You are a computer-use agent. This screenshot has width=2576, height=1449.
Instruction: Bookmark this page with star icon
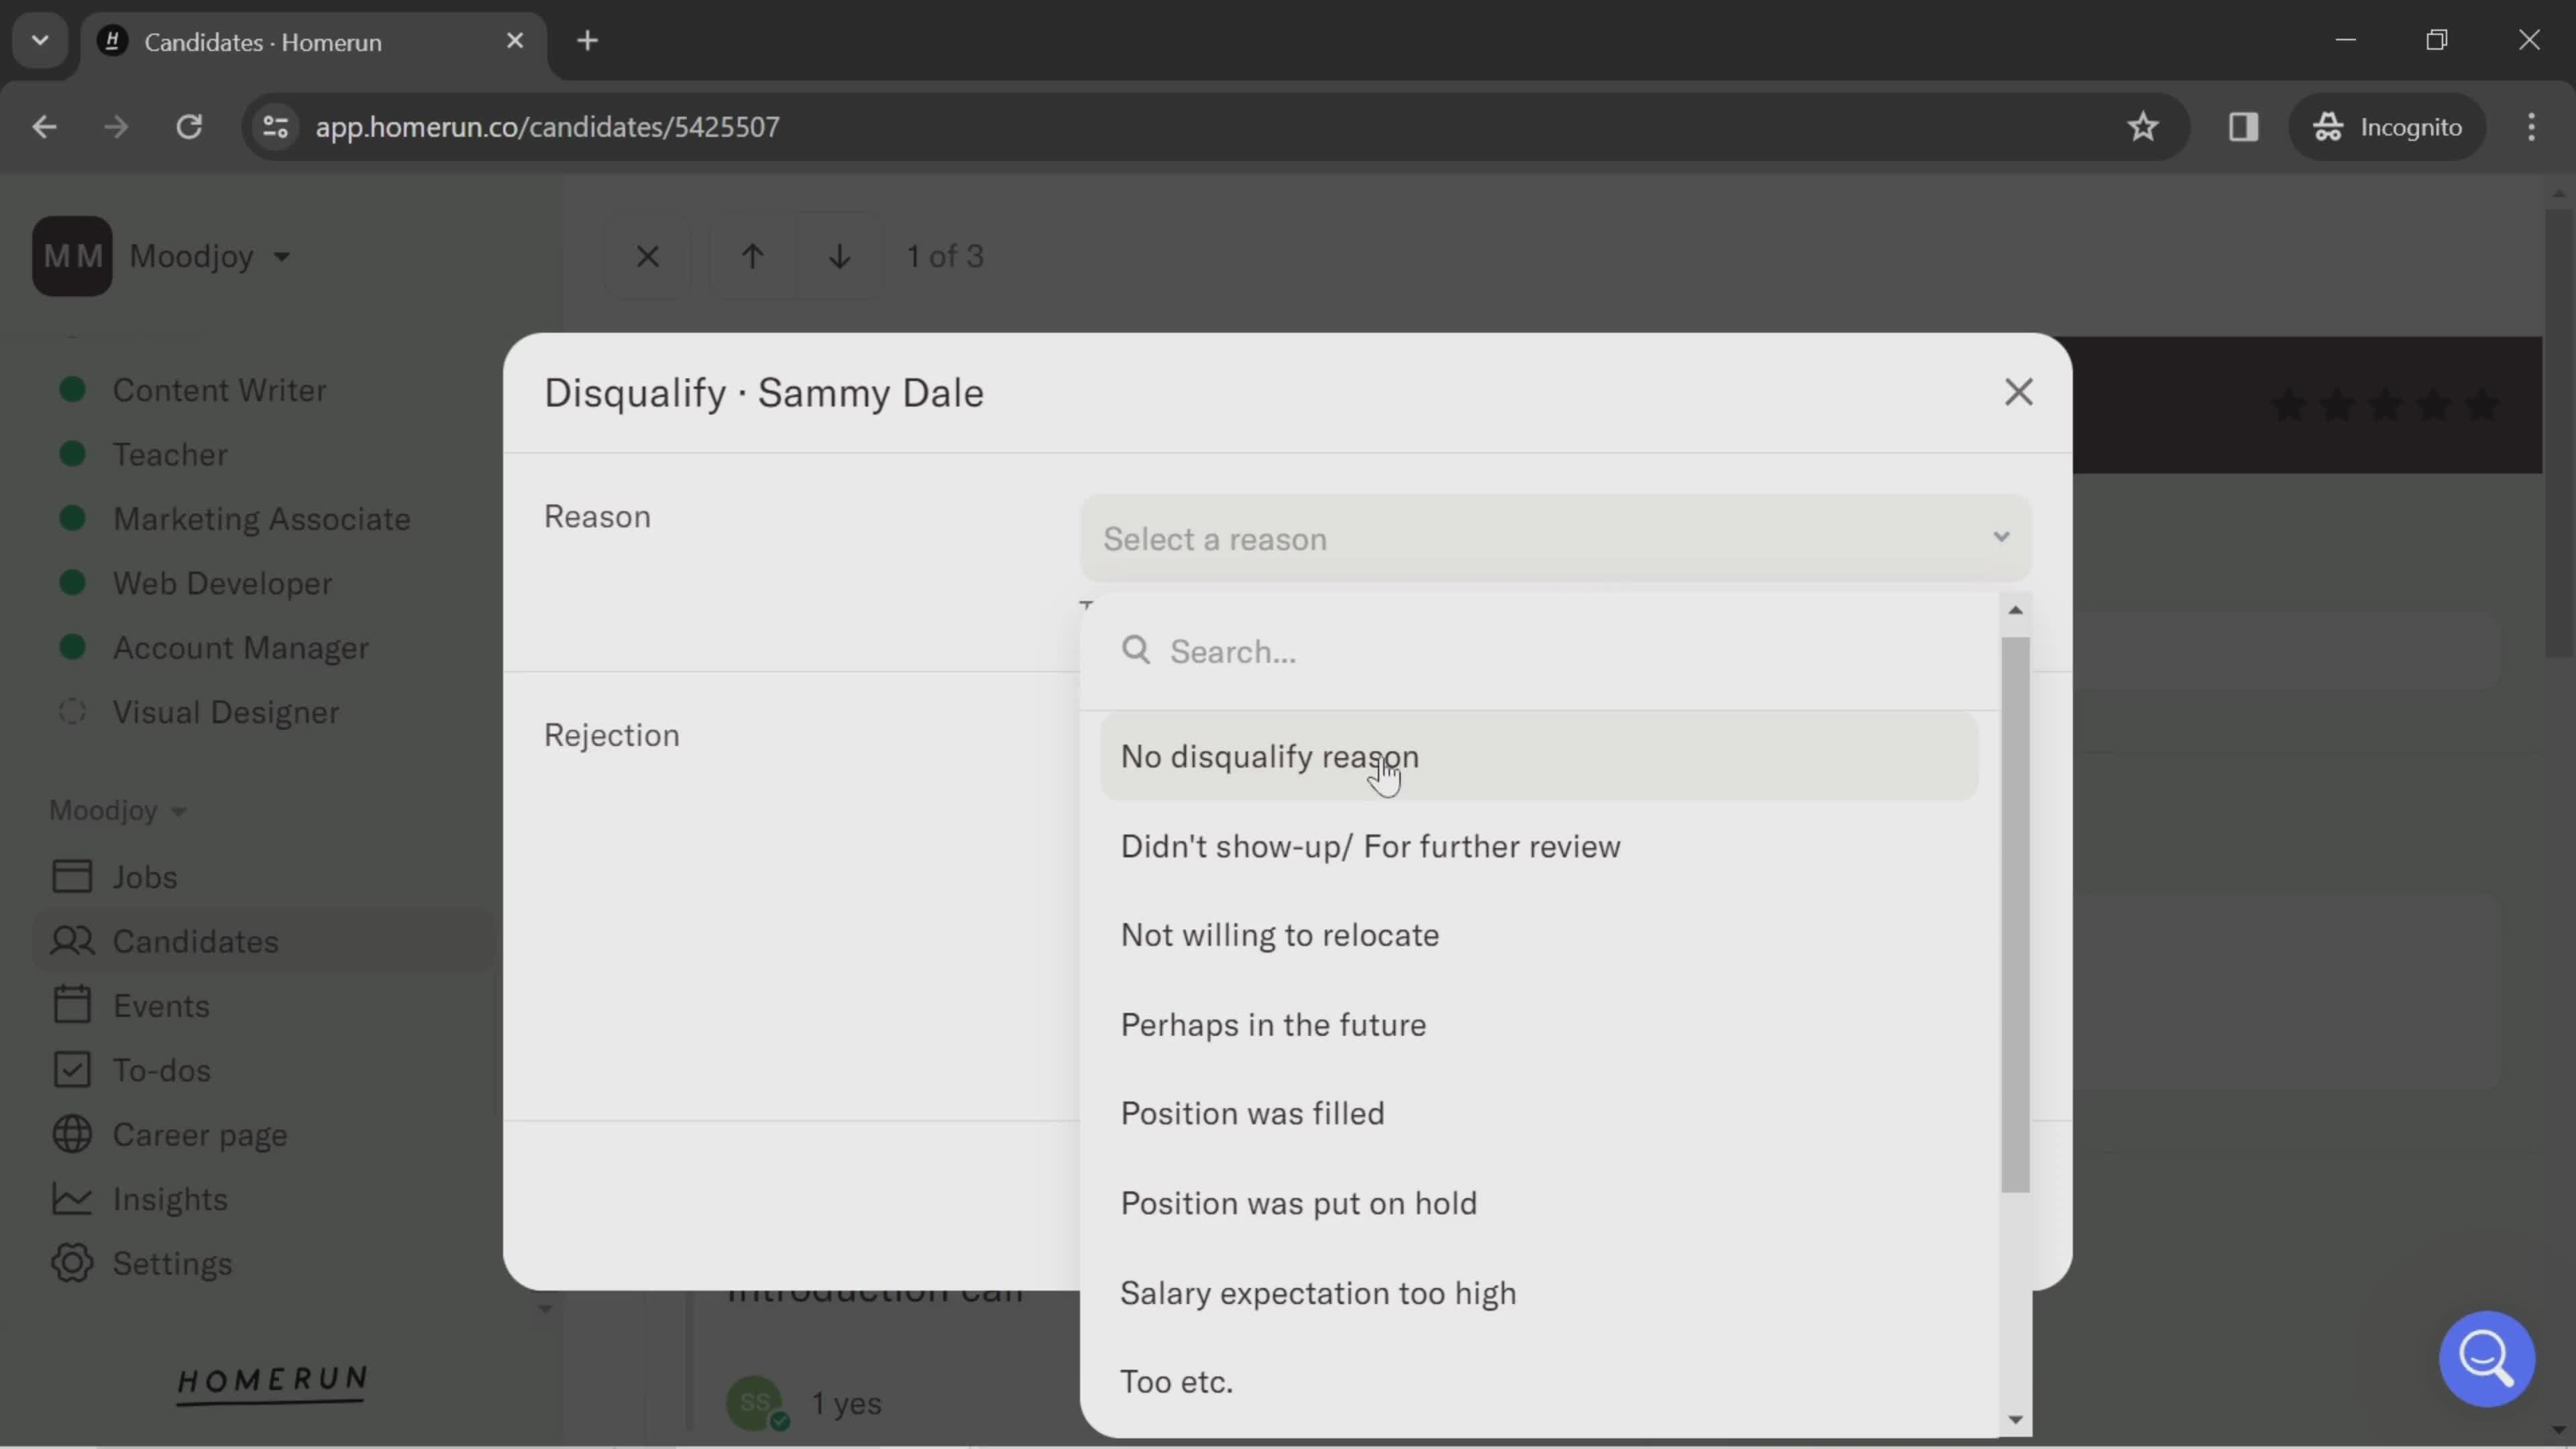pos(2142,127)
